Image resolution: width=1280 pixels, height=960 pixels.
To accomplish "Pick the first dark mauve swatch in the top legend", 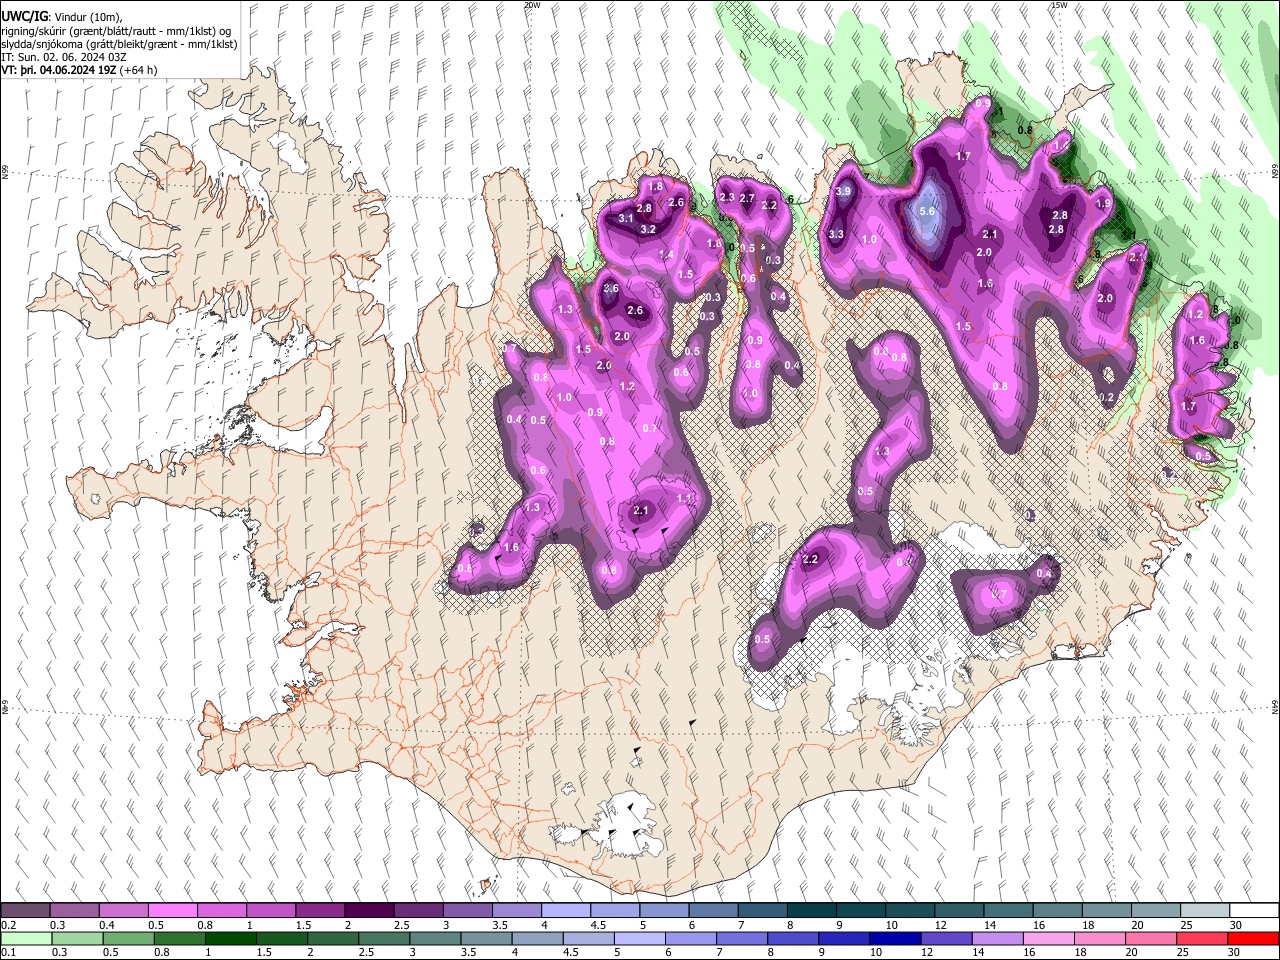I will click(x=27, y=910).
